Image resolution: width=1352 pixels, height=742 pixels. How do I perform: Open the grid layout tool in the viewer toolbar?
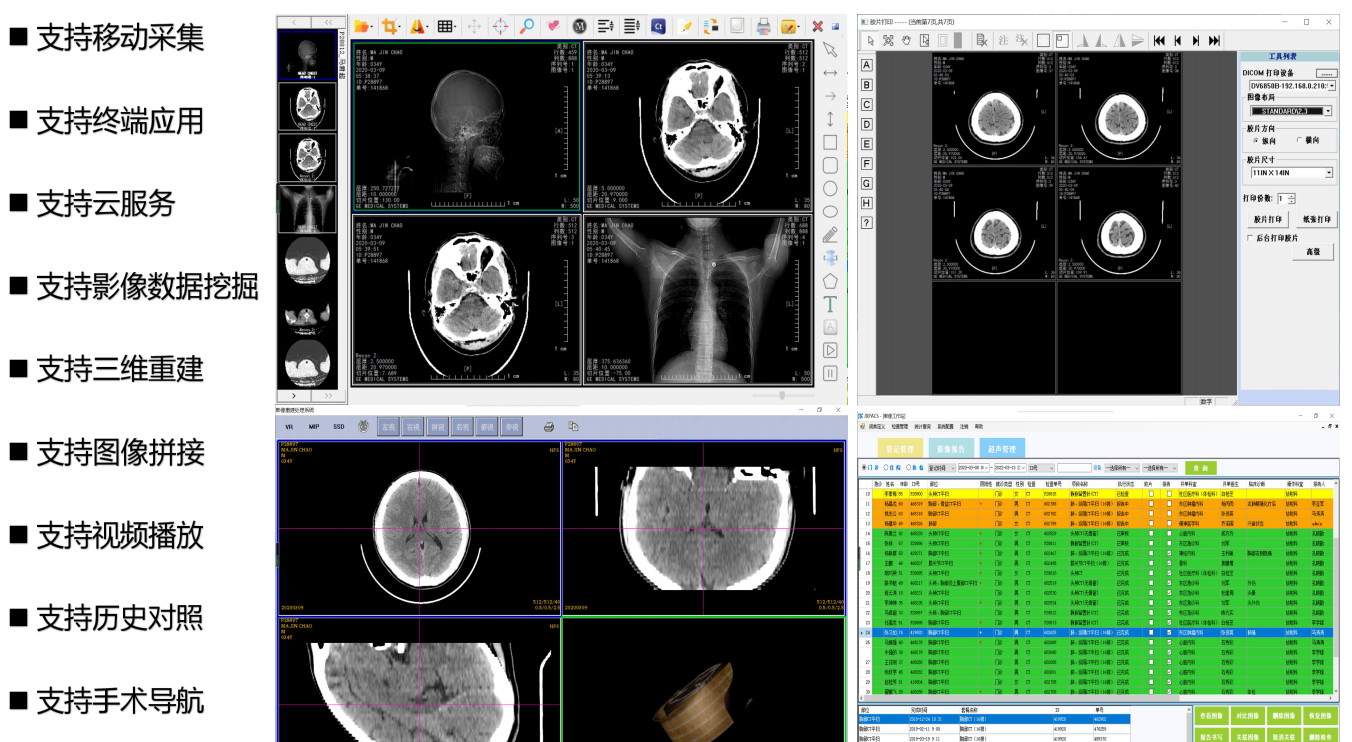445,26
